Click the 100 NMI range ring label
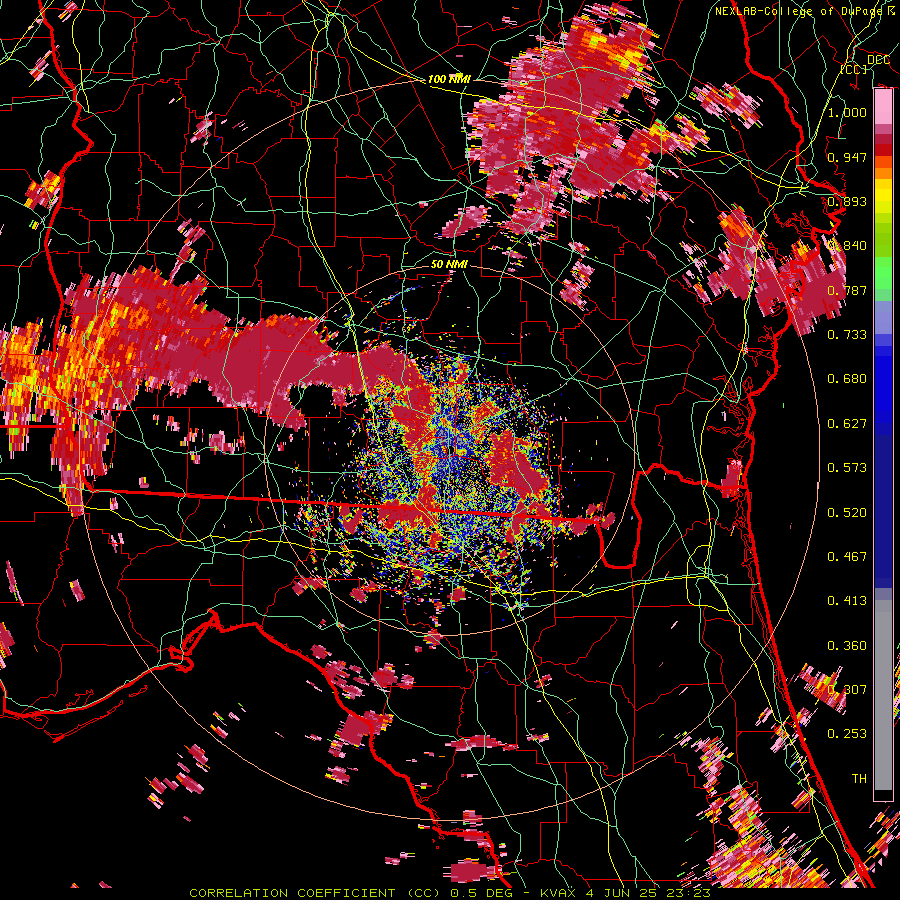 tap(449, 79)
